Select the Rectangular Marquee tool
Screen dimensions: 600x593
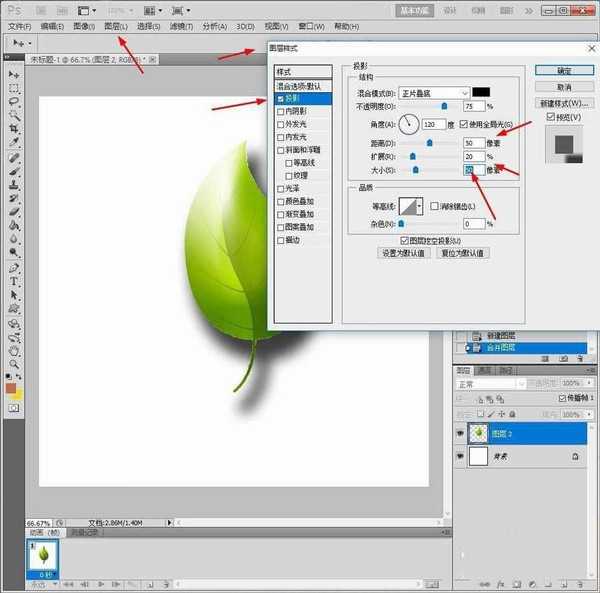click(14, 88)
